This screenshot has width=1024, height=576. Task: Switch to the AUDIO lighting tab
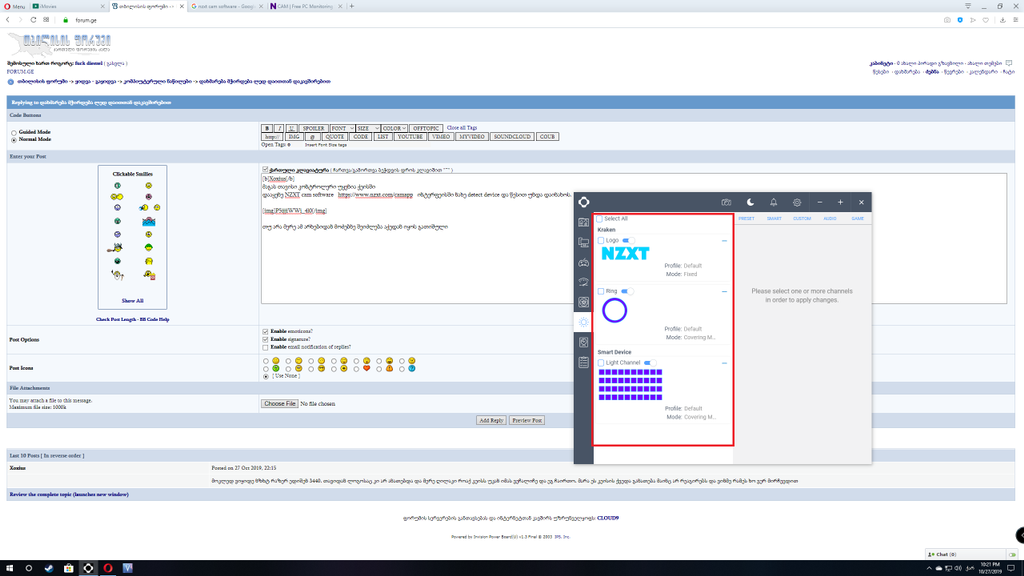[830, 218]
